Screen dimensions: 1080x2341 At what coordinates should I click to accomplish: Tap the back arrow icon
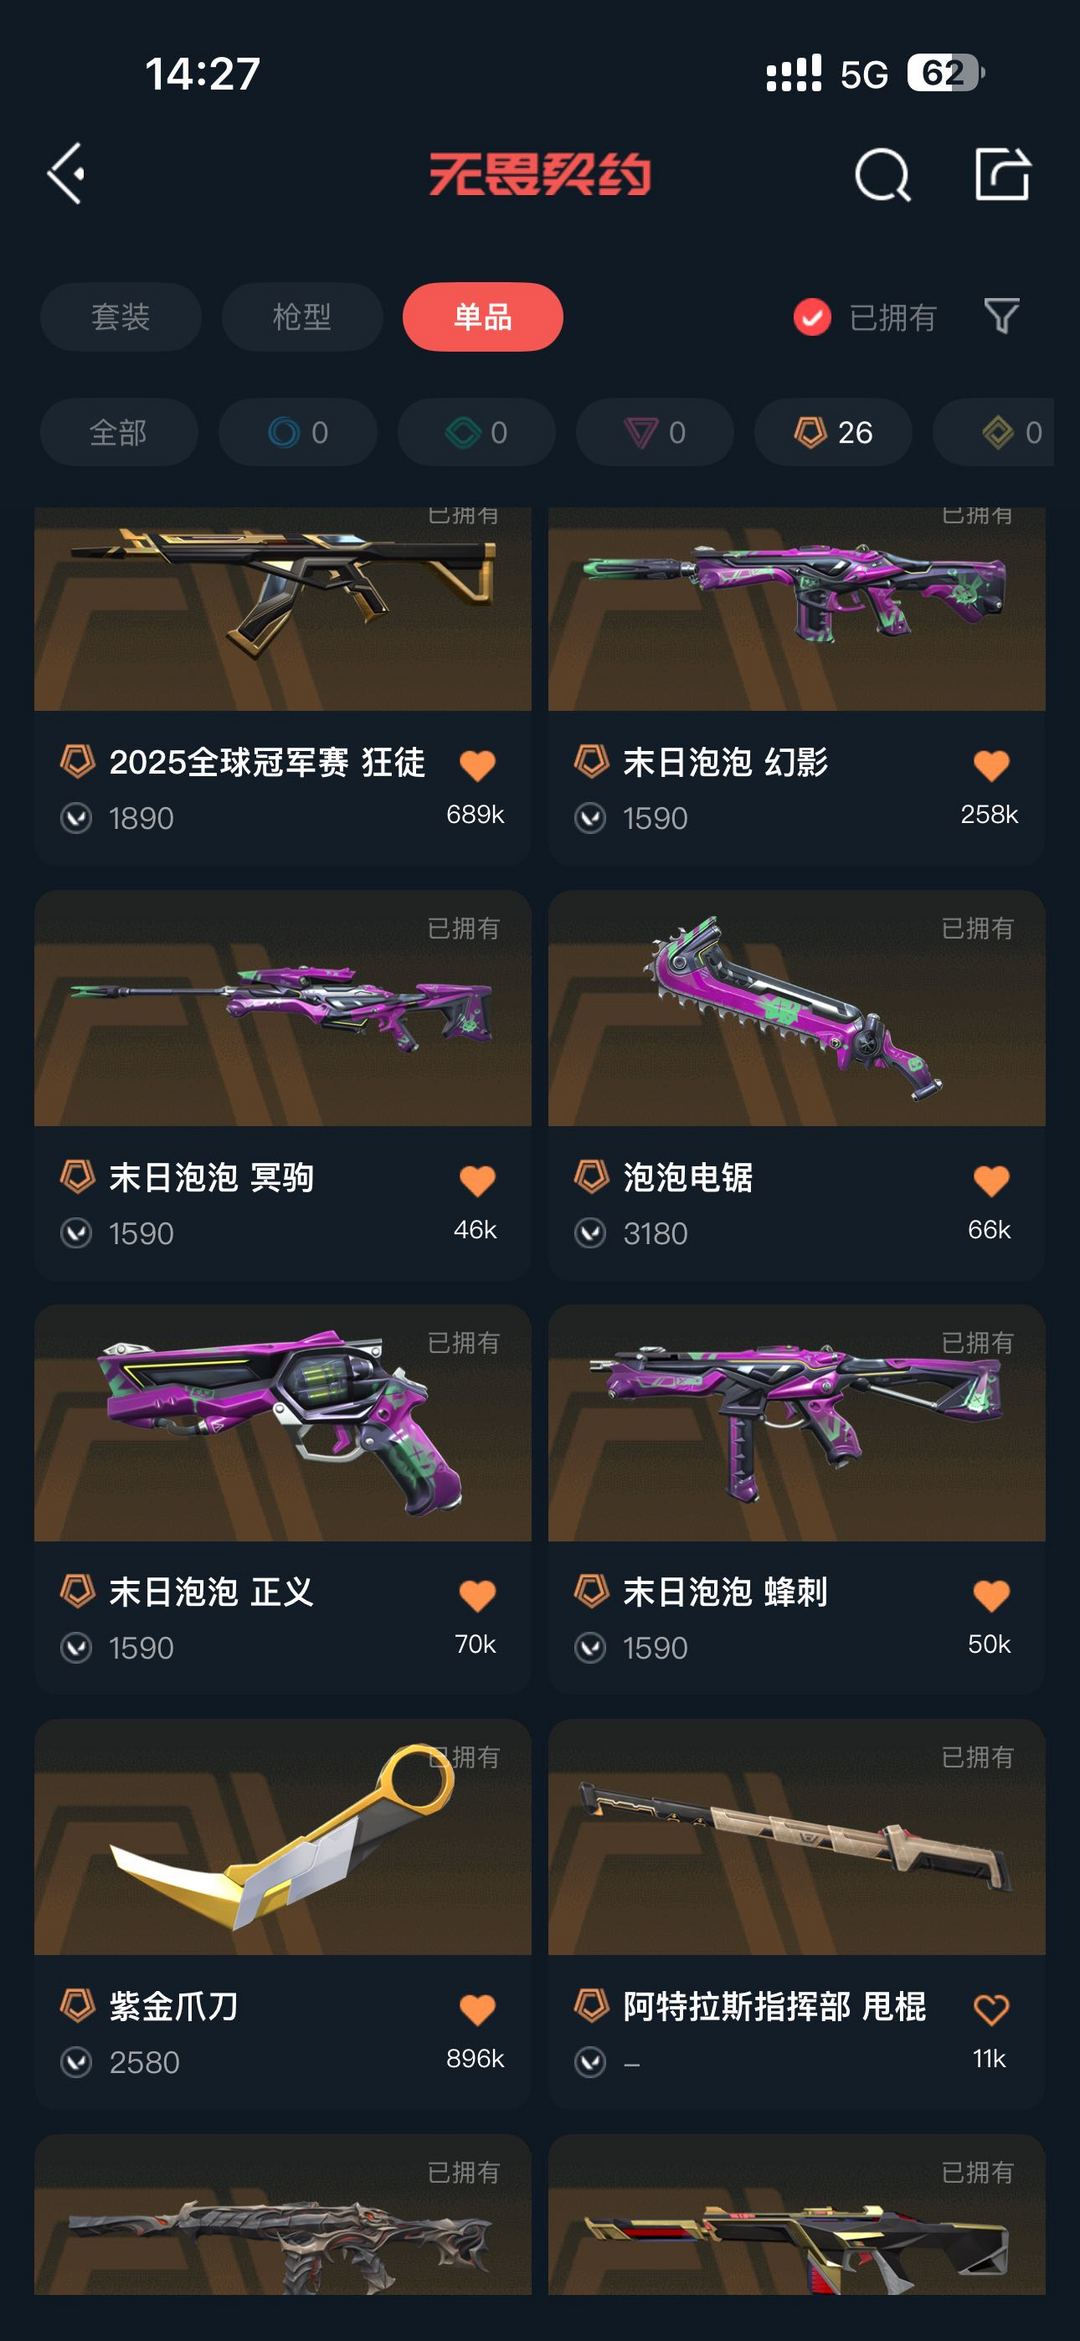click(66, 174)
